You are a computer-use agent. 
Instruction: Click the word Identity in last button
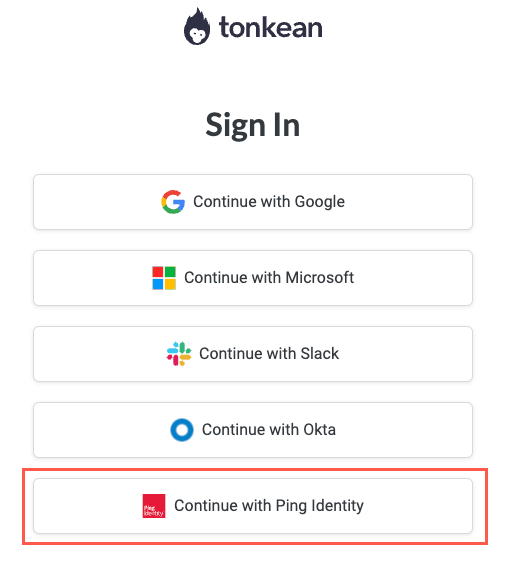tap(337, 506)
